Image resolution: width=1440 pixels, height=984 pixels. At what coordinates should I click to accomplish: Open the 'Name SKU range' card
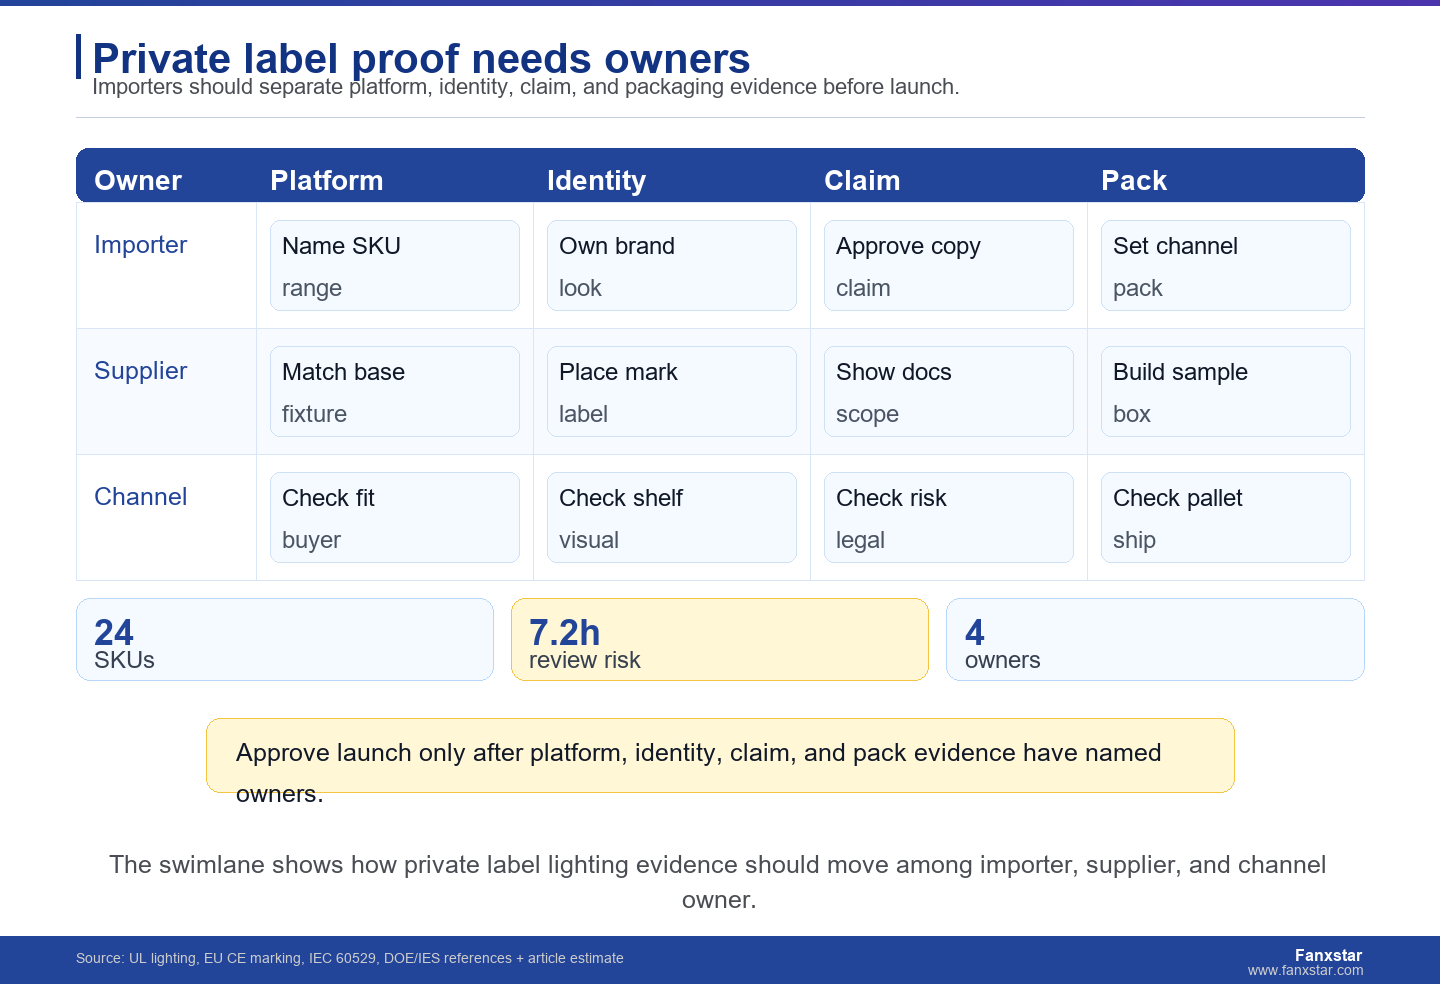(x=395, y=266)
